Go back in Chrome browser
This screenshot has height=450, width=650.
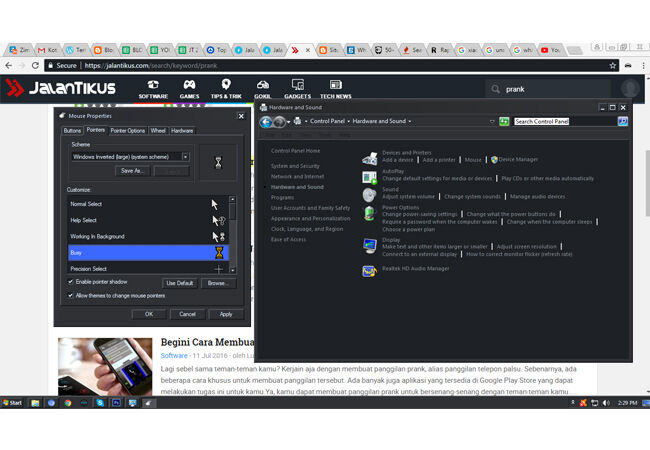click(x=9, y=65)
